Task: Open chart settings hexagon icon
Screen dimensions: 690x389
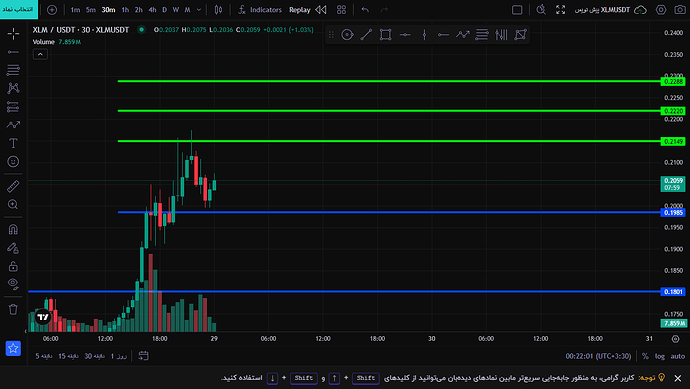Action: (x=661, y=10)
